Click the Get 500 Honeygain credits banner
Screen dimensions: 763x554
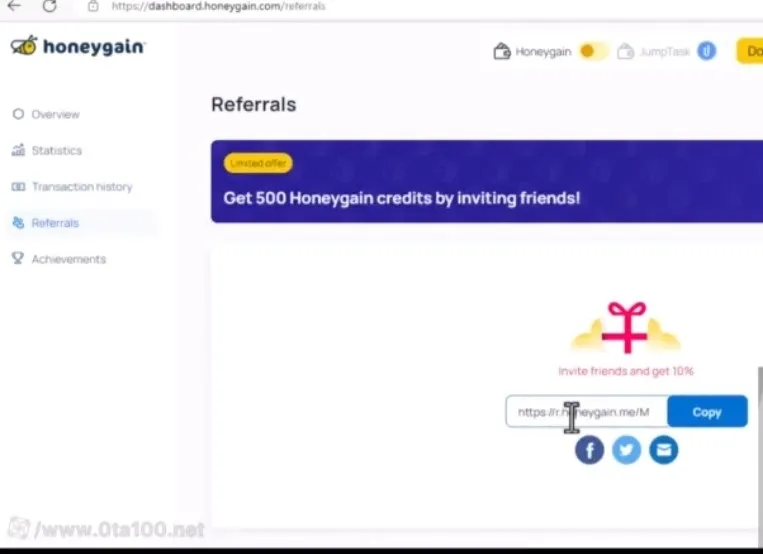(487, 182)
